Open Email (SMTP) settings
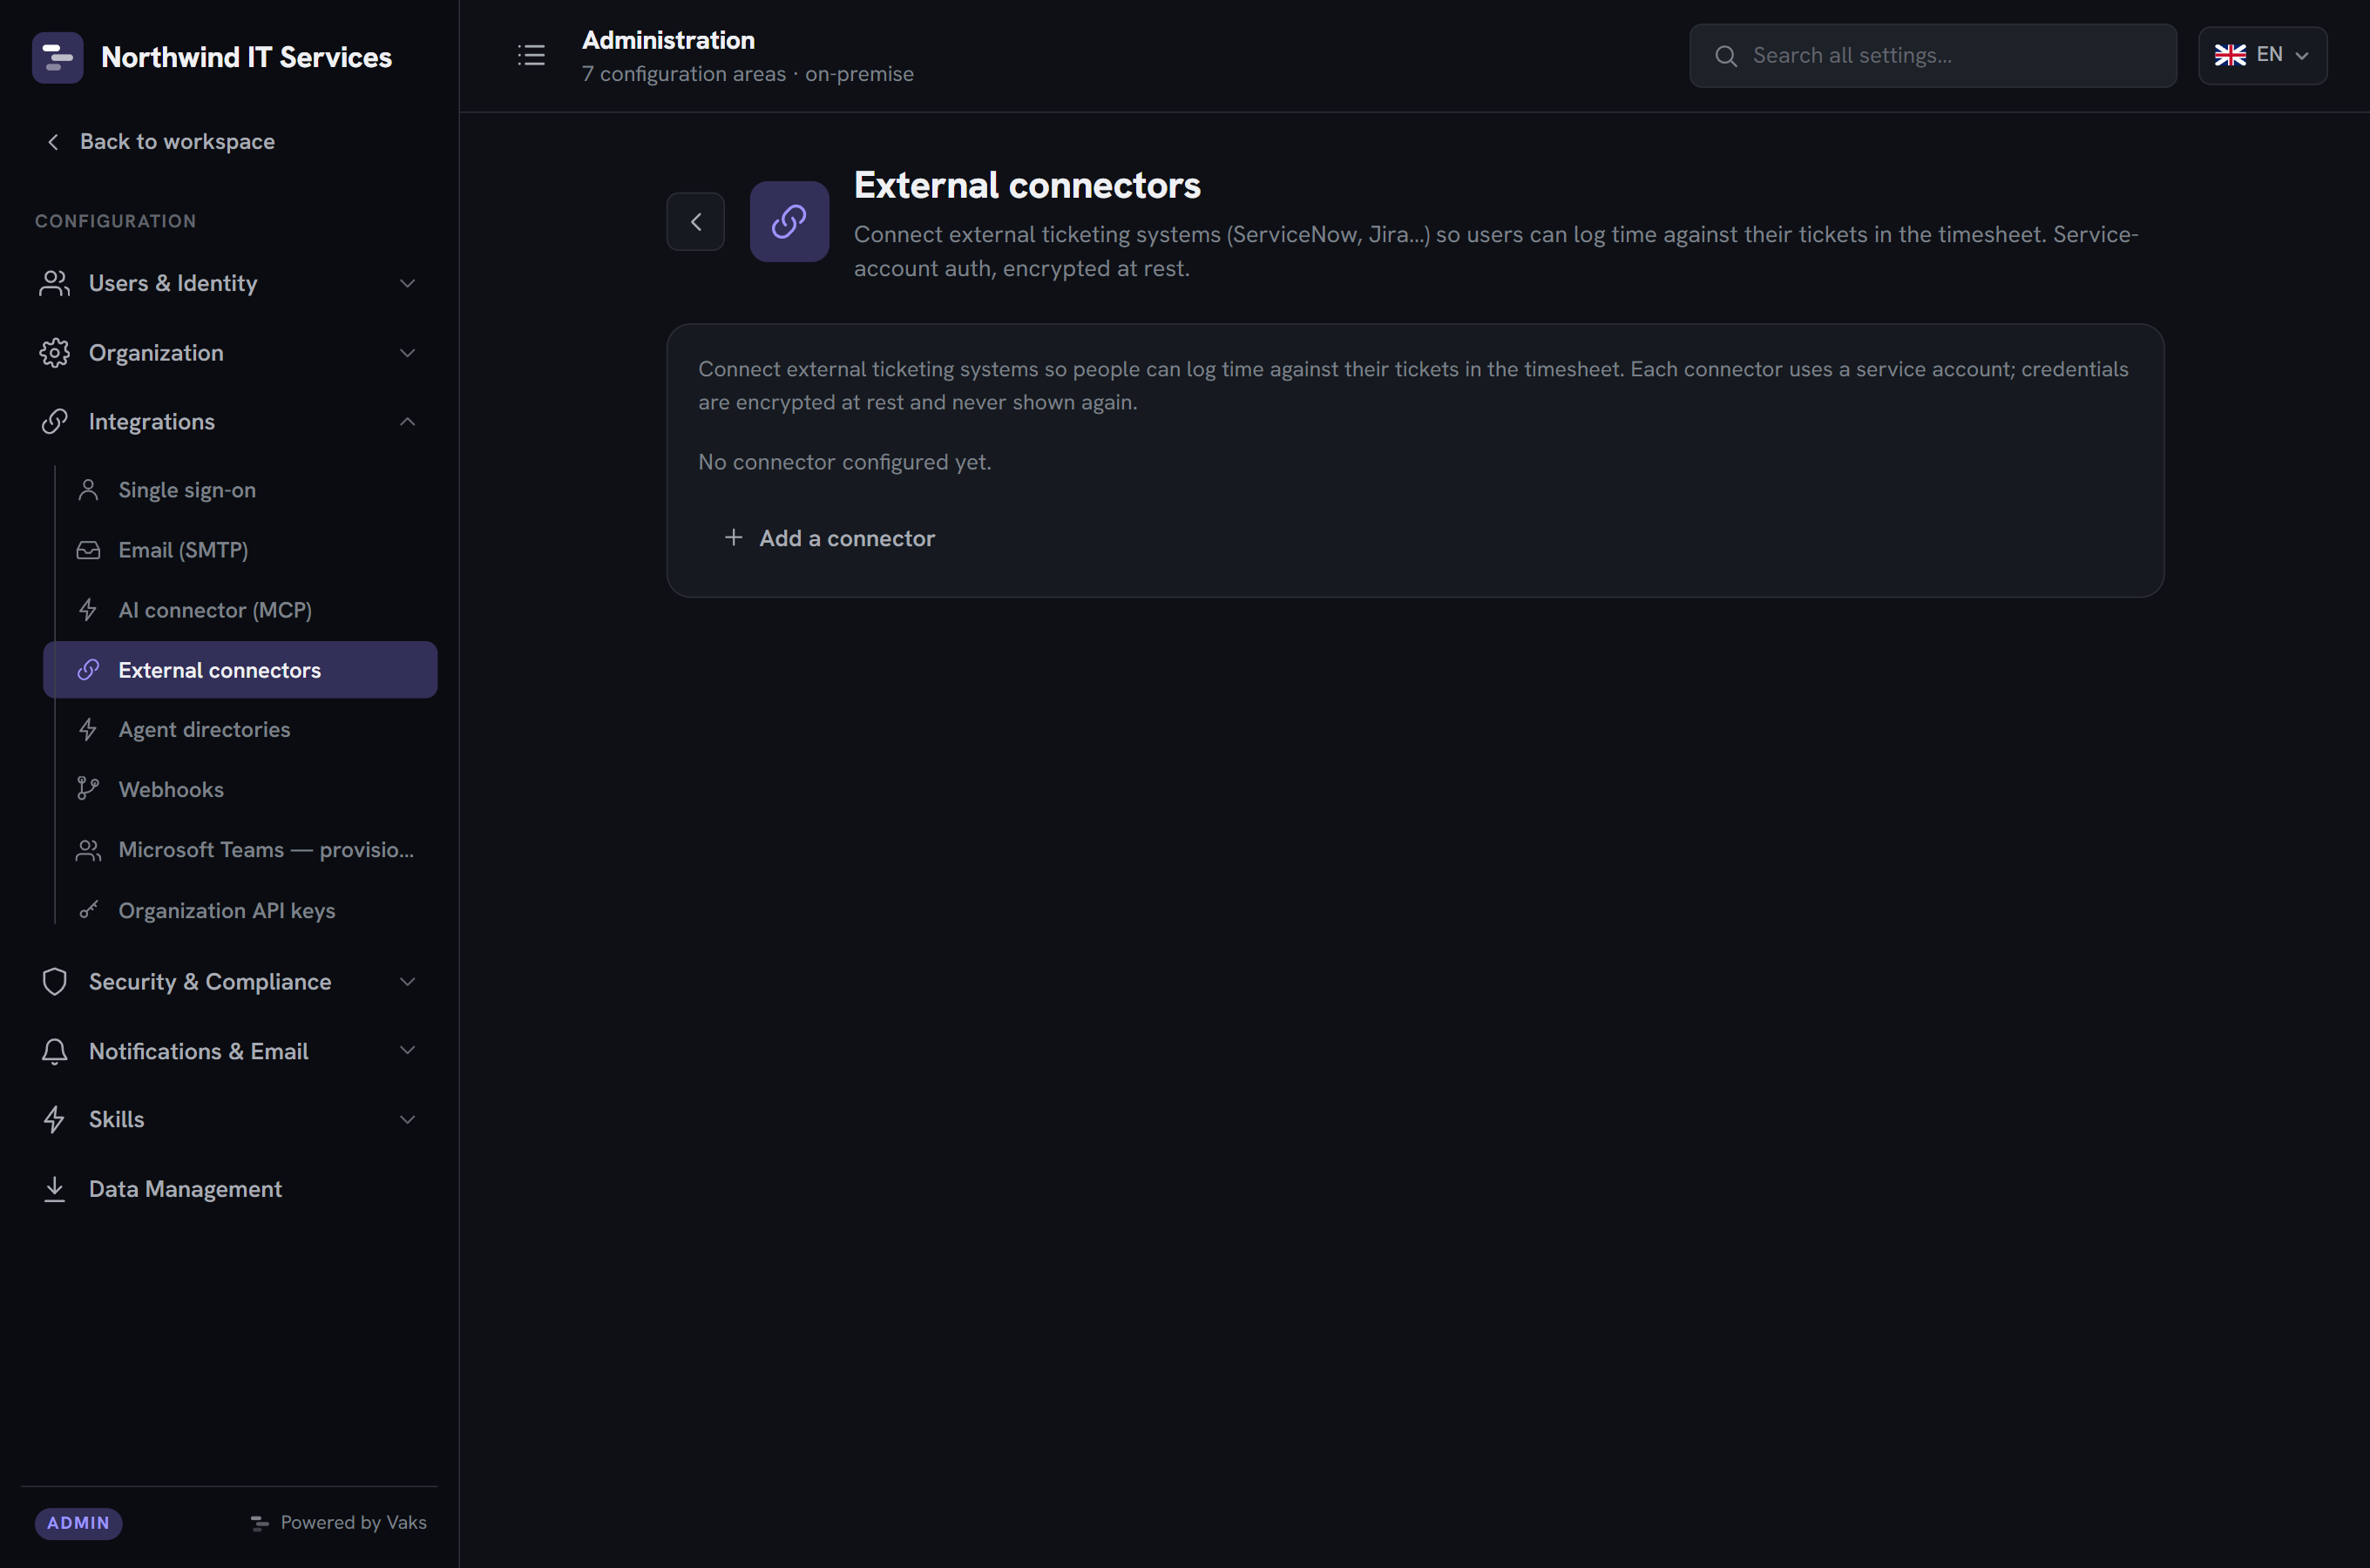 tap(240, 550)
